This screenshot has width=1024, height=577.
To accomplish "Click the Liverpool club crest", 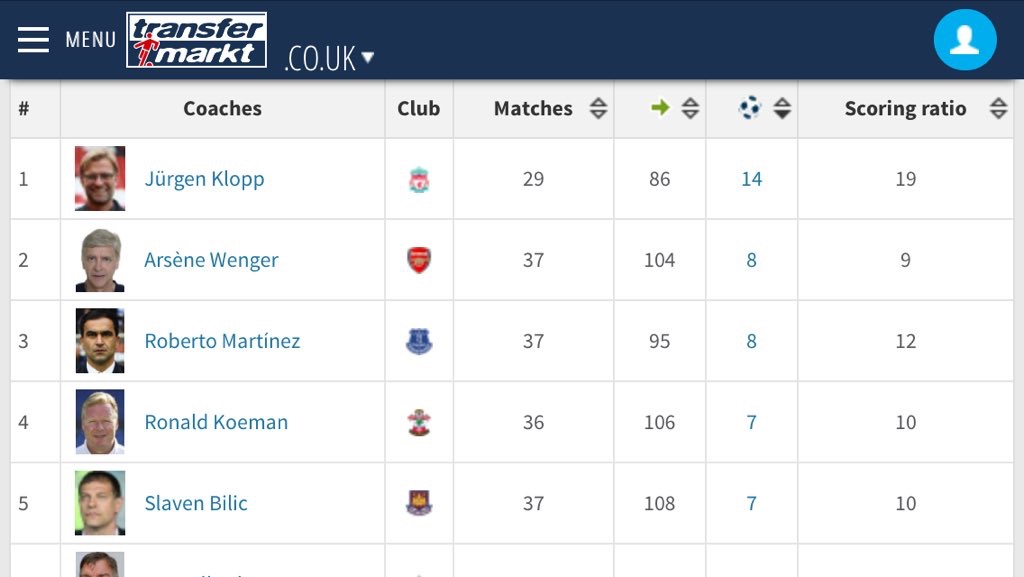I will click(x=418, y=180).
